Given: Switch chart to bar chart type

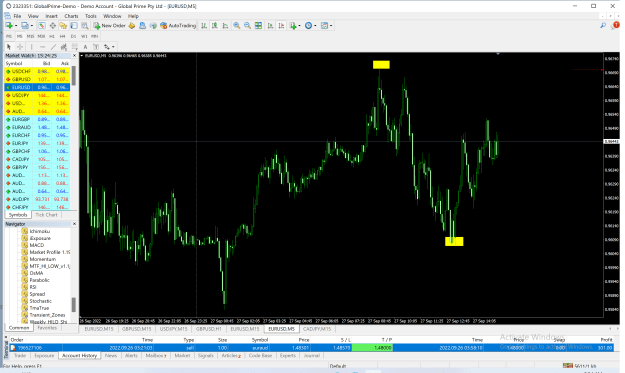Looking at the screenshot, I should point(204,26).
